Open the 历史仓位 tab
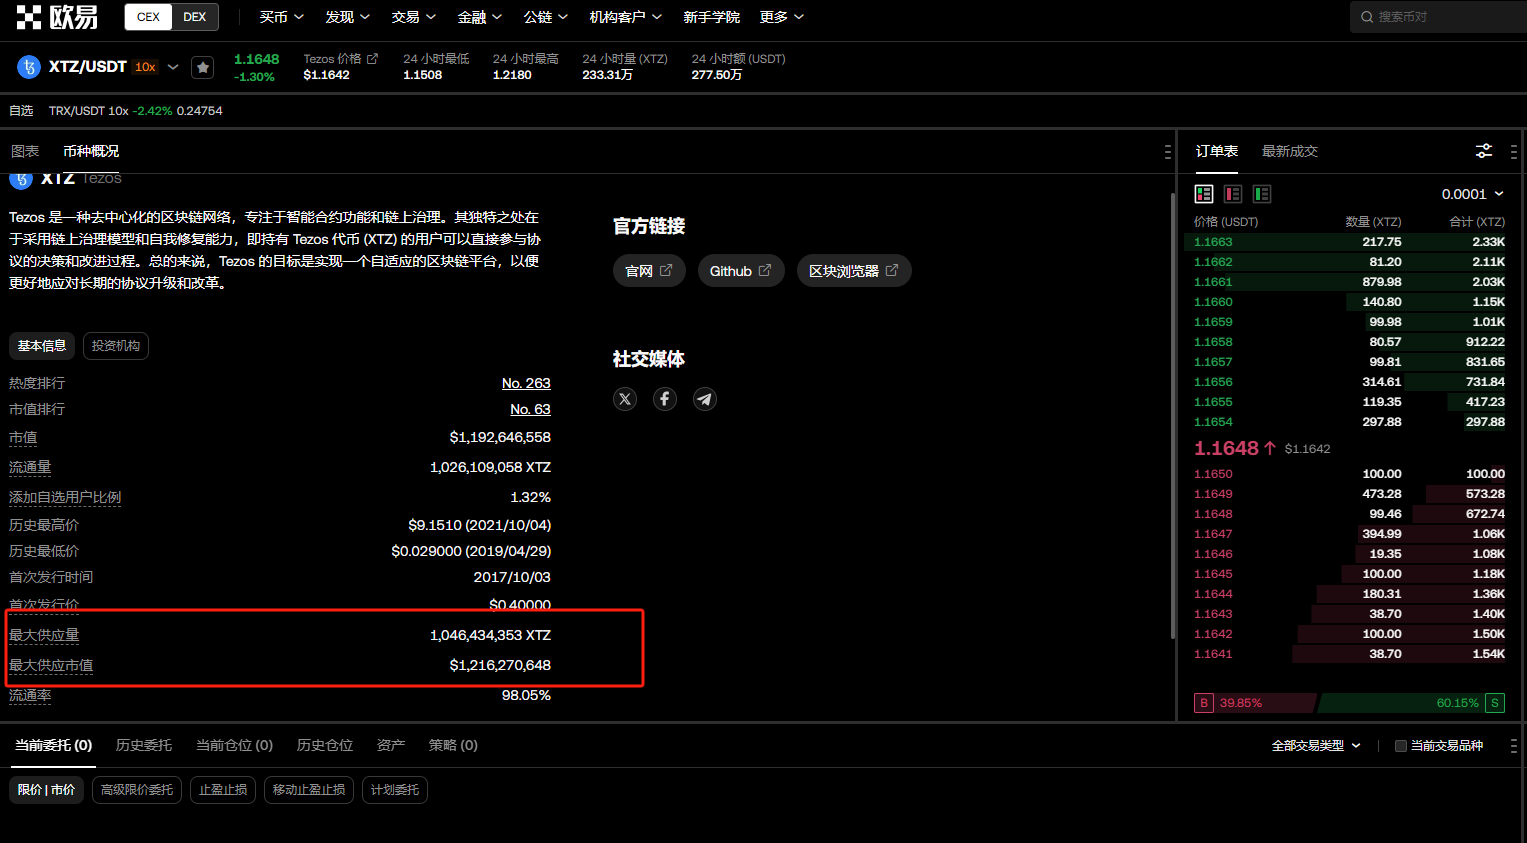 click(x=325, y=745)
